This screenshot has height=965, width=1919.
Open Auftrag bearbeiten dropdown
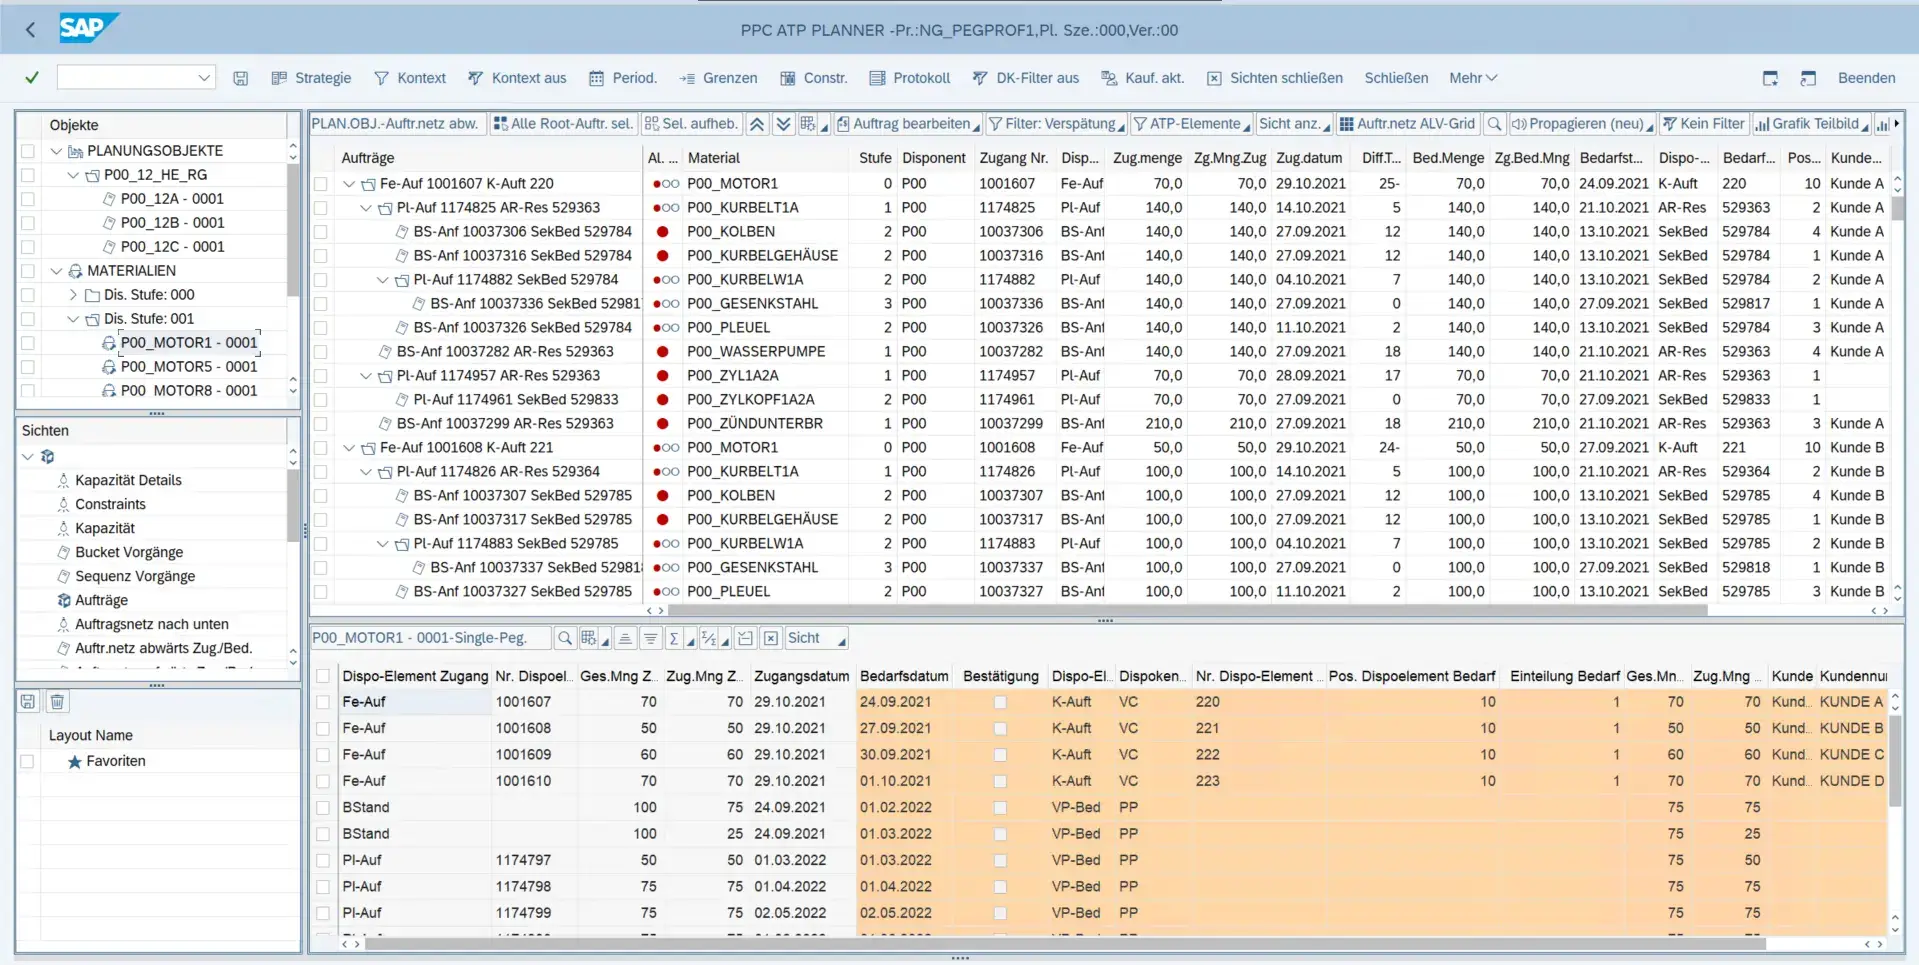click(x=908, y=124)
